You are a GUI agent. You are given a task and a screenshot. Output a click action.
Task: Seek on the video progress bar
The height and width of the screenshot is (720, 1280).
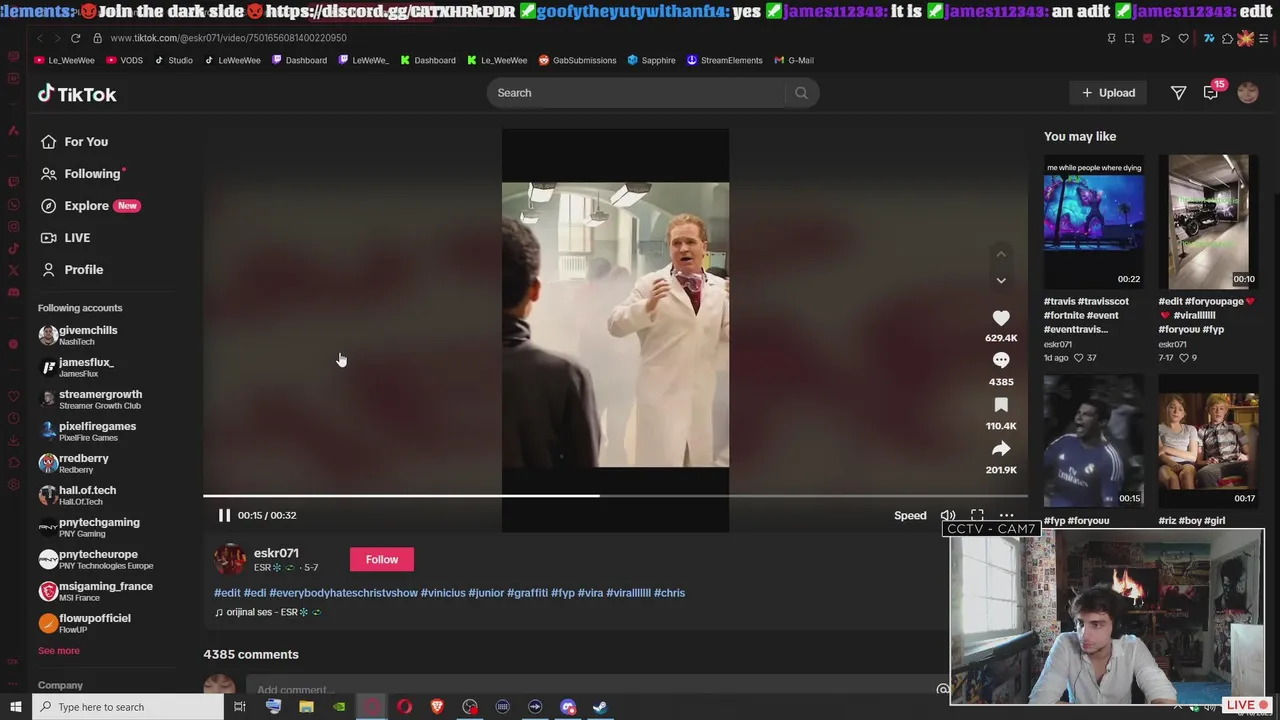pyautogui.click(x=615, y=495)
